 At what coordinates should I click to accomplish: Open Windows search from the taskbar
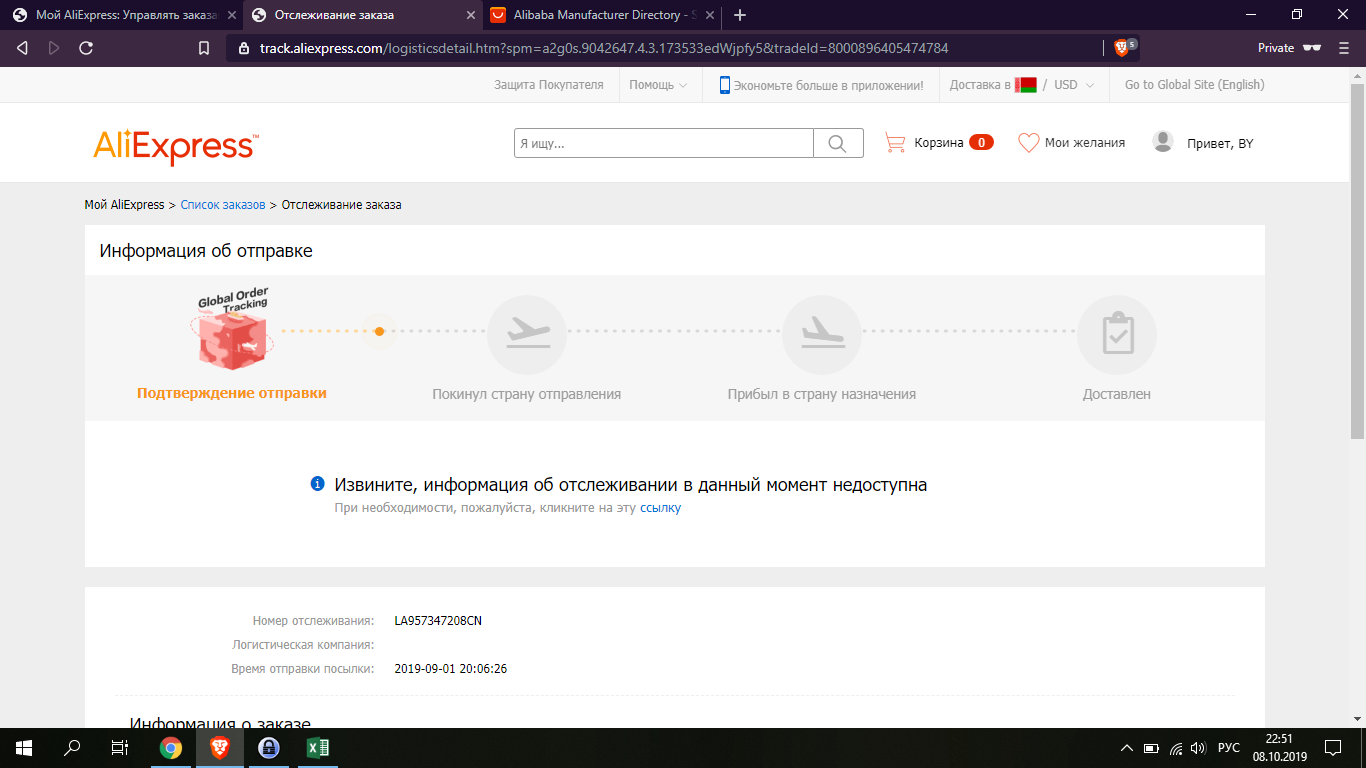72,747
